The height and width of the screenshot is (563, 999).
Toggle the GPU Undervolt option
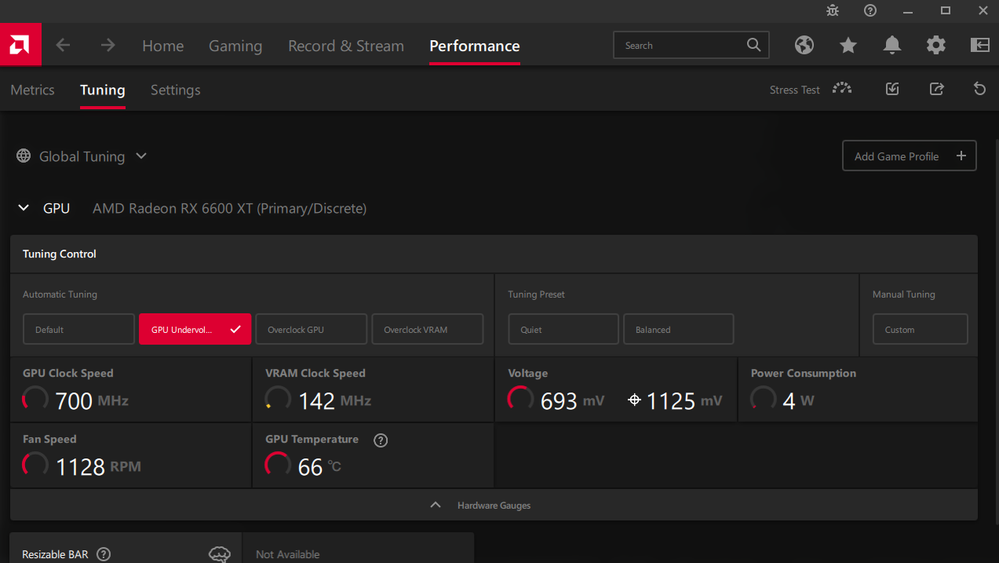(x=195, y=329)
